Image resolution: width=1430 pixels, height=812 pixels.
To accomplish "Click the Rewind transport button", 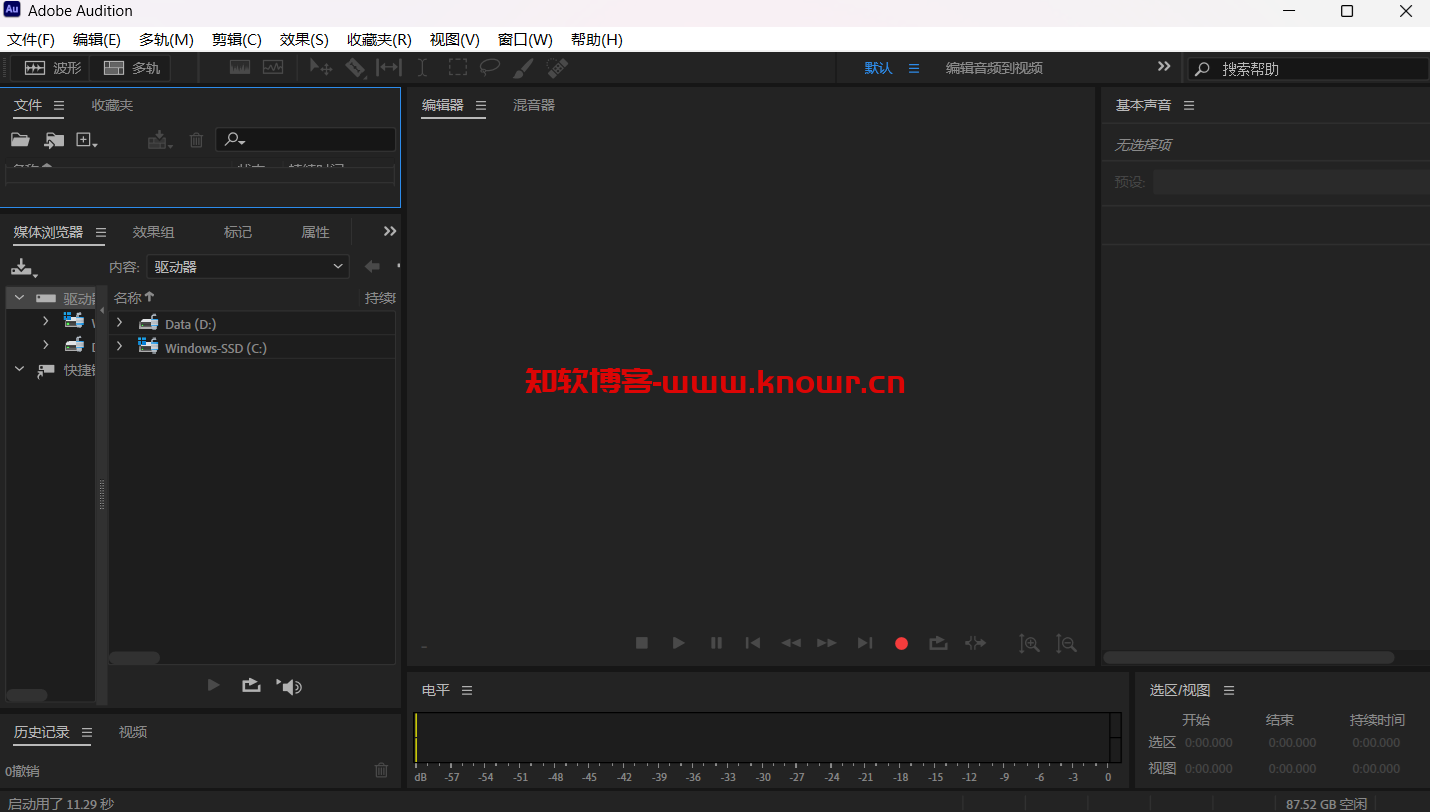I will pos(790,643).
